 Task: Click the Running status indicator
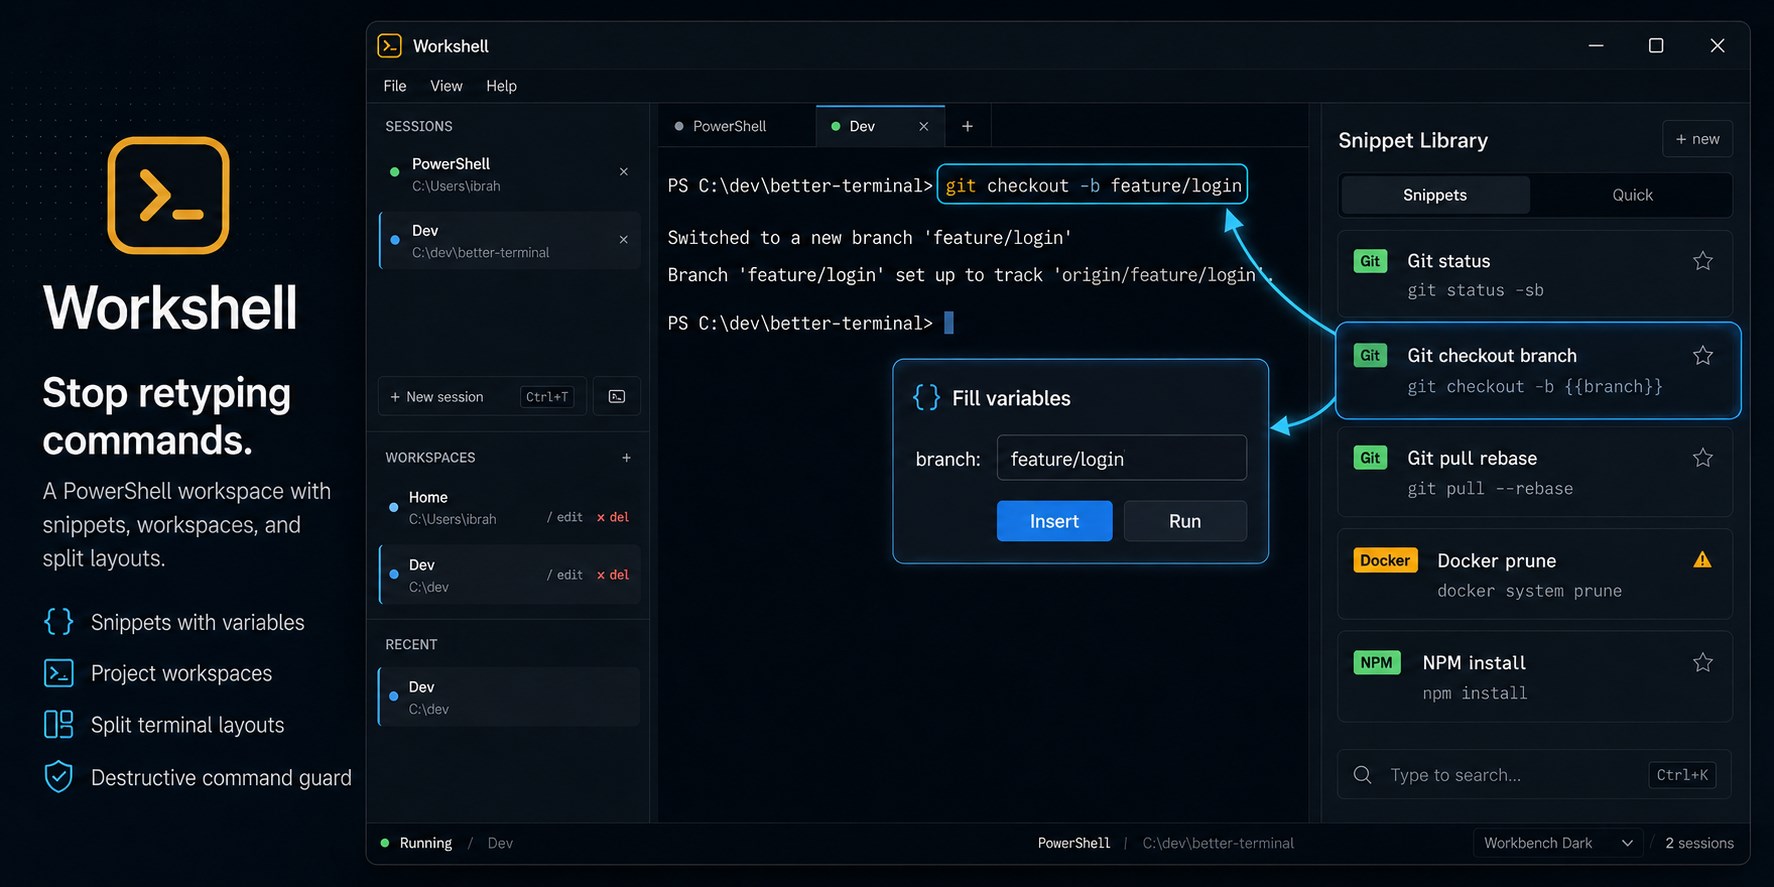[x=417, y=843]
